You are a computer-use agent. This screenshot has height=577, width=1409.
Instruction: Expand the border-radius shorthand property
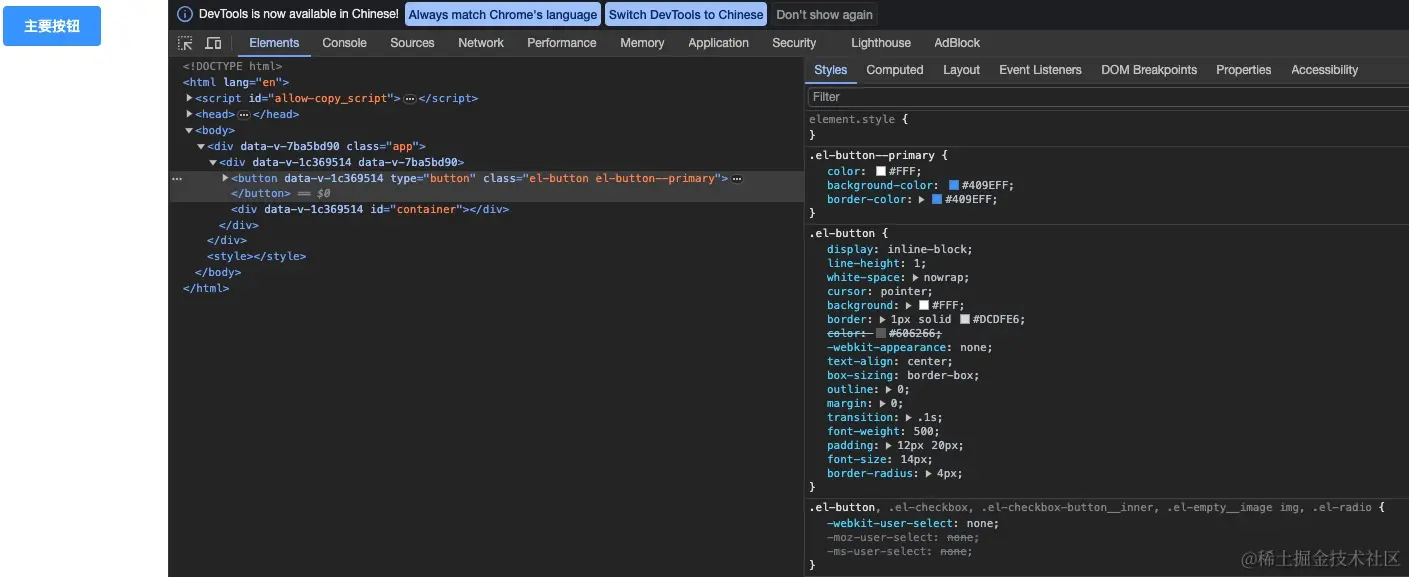coord(928,474)
